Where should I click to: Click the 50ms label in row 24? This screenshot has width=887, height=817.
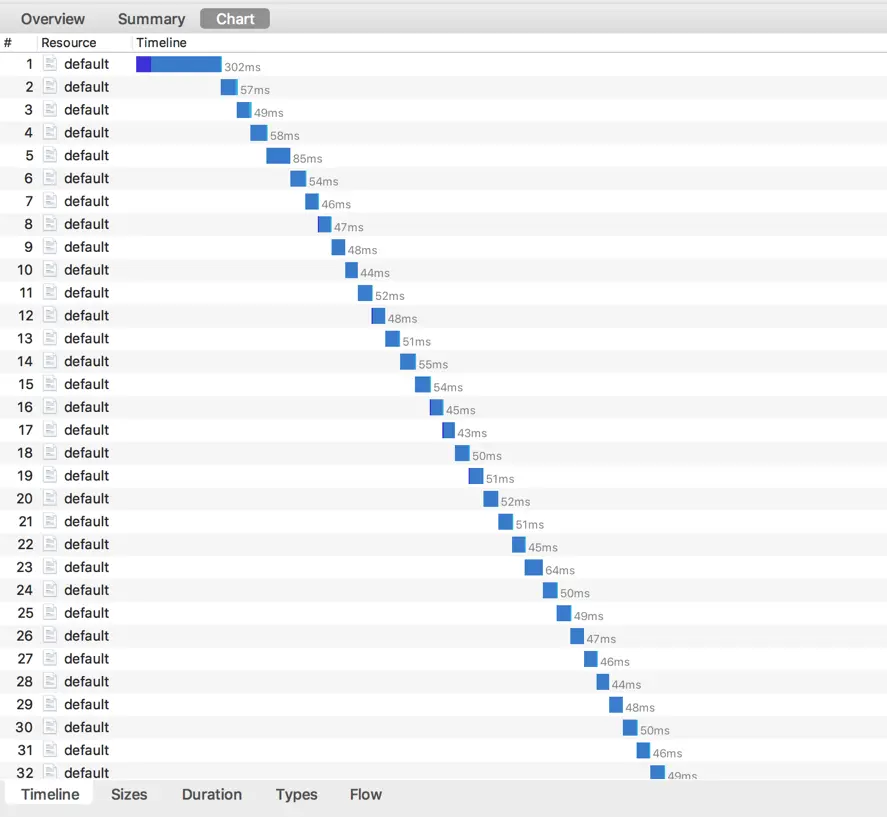pos(575,593)
